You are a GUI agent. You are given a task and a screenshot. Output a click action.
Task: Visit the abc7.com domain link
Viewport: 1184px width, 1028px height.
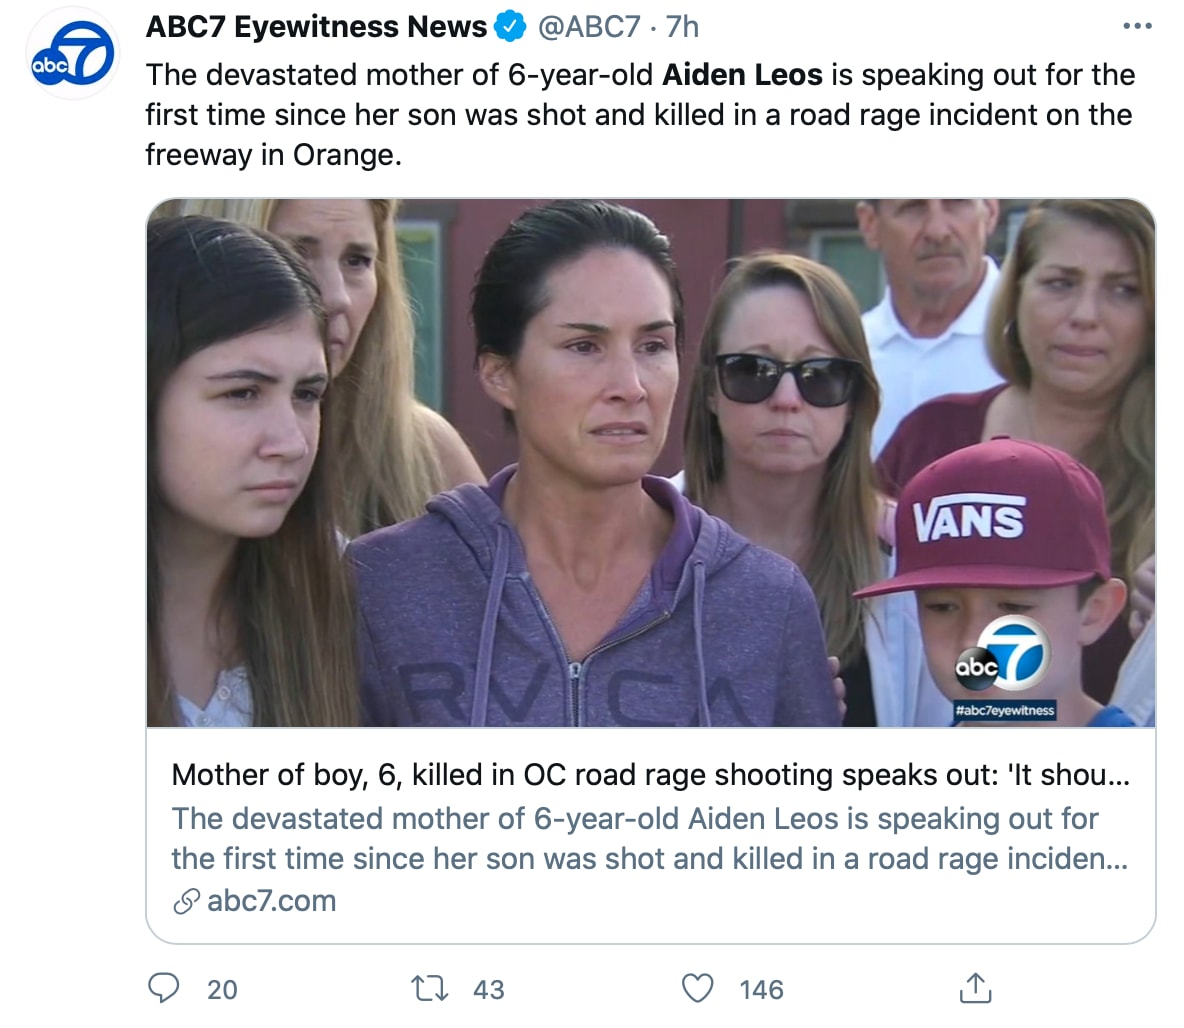271,901
